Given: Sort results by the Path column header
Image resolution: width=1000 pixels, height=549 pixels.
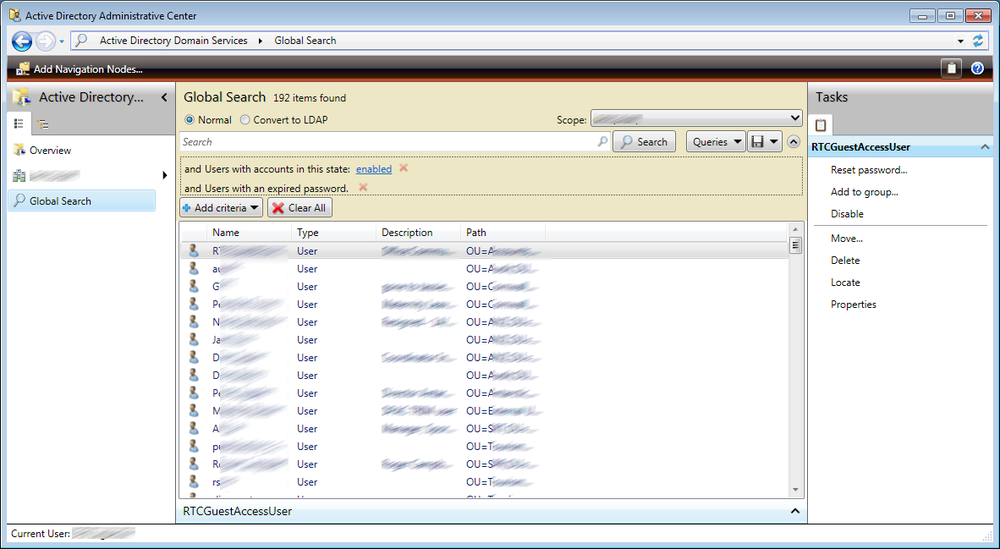Looking at the screenshot, I should click(503, 233).
